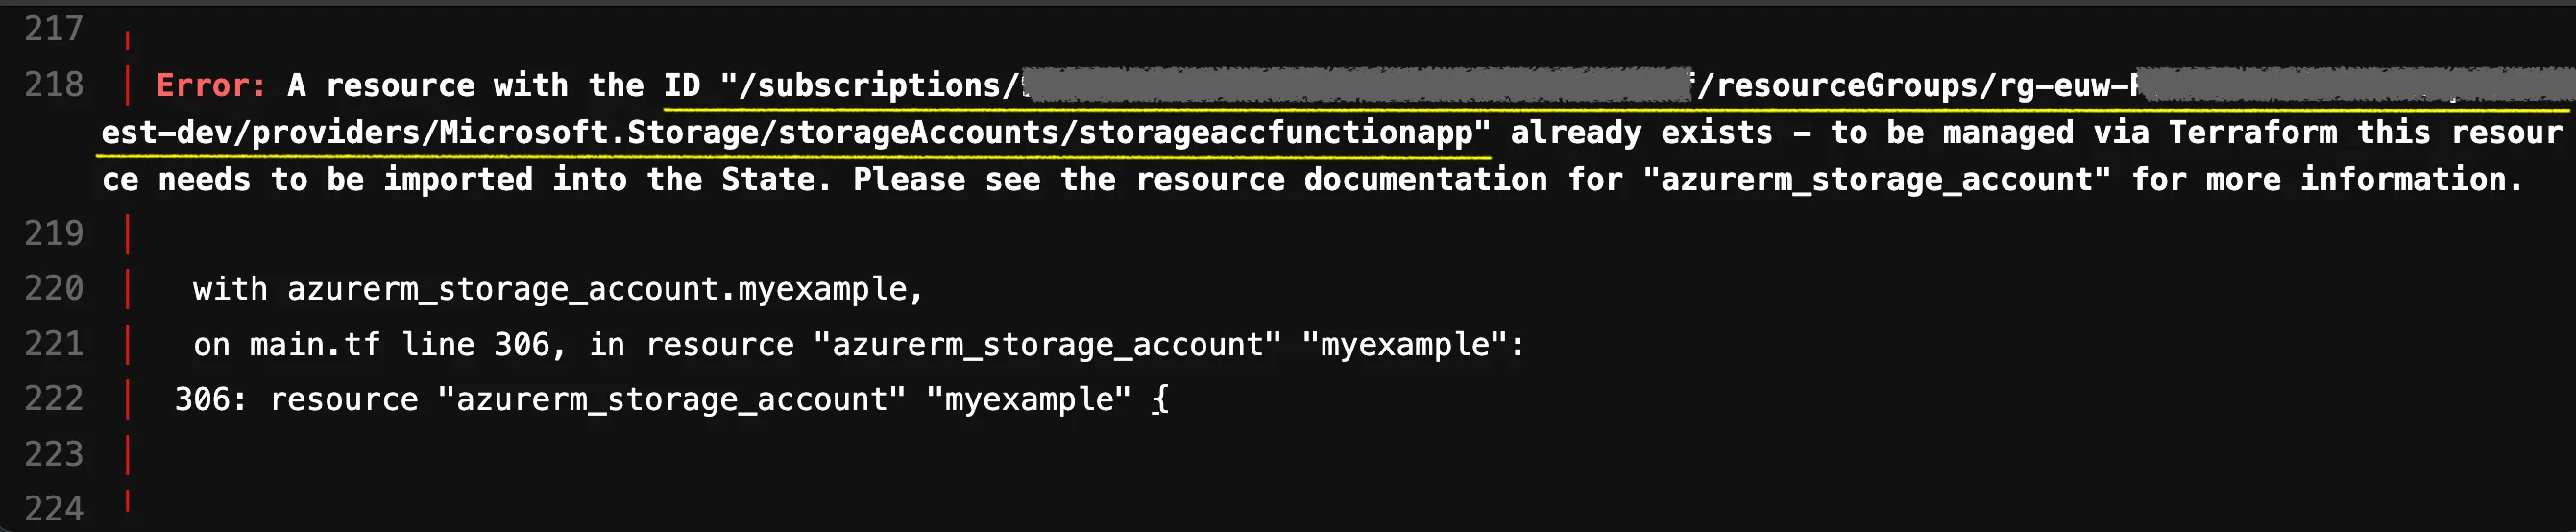This screenshot has width=2576, height=532.
Task: Click "imported into the State" text
Action: pos(606,180)
